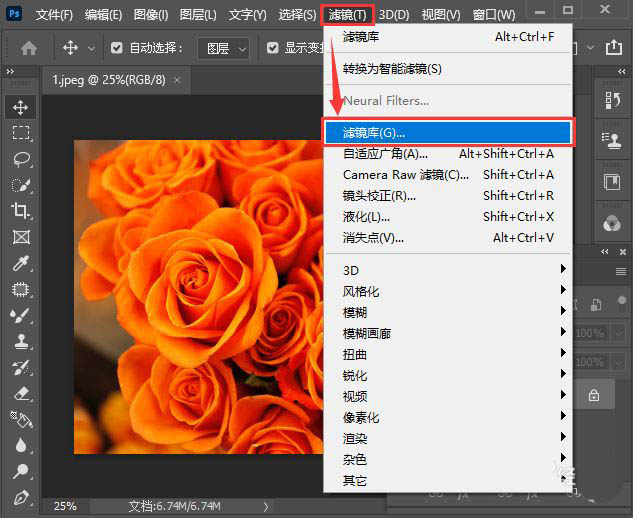Viewport: 633px width, 518px height.
Task: Expand the 模糊画廊 filter submenu
Action: point(448,333)
